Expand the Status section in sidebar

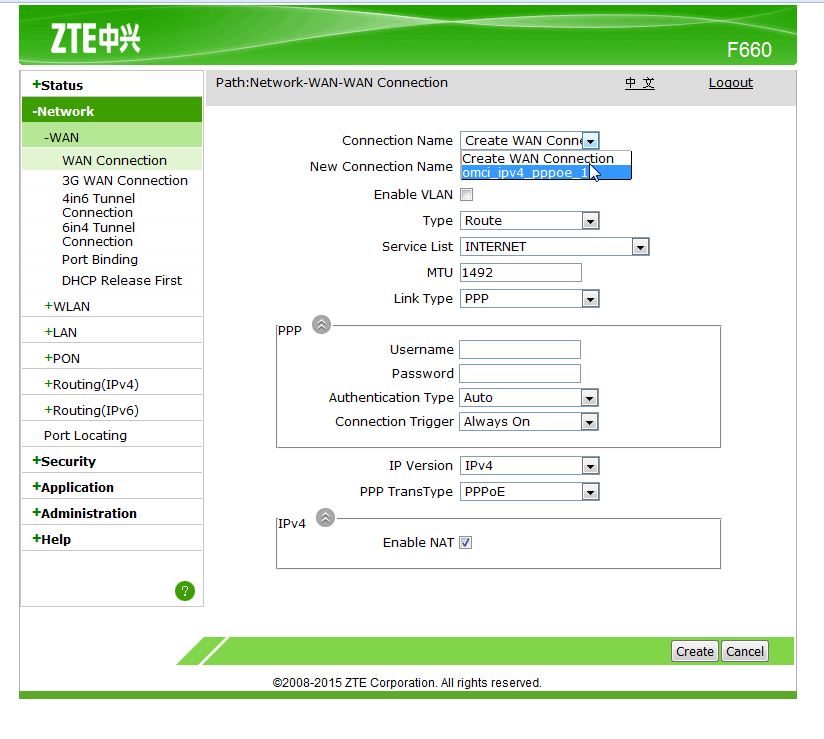55,85
